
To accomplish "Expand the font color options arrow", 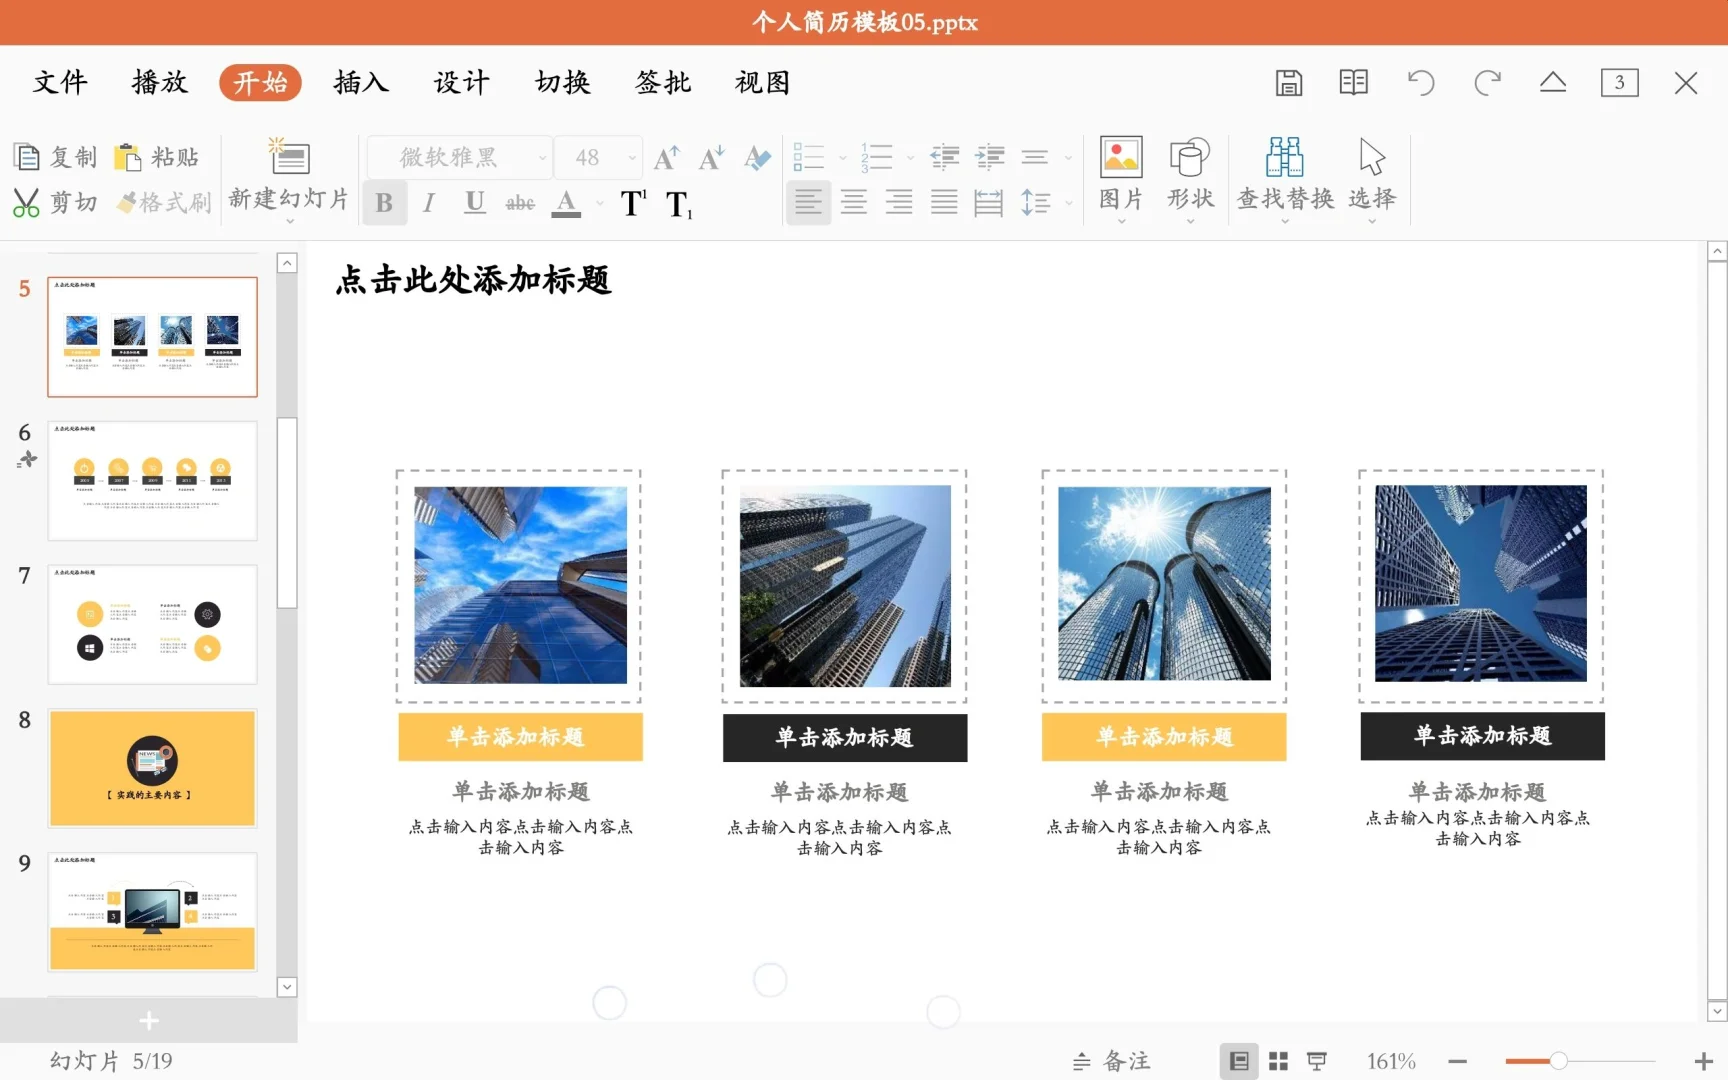I will point(598,203).
